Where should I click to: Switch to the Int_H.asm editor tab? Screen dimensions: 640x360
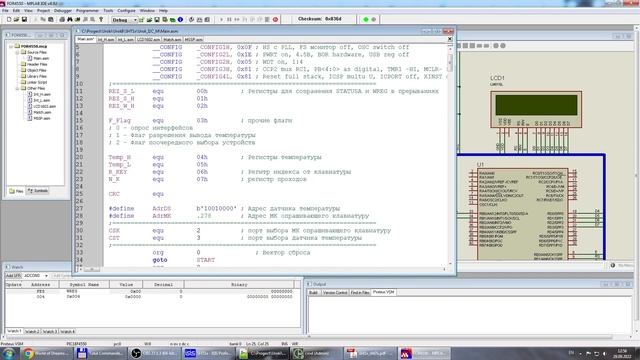pos(106,40)
